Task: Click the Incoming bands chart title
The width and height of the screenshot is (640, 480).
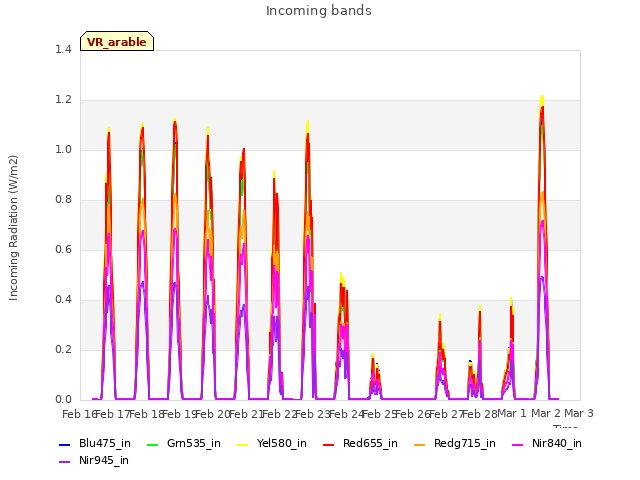Action: pos(319,11)
